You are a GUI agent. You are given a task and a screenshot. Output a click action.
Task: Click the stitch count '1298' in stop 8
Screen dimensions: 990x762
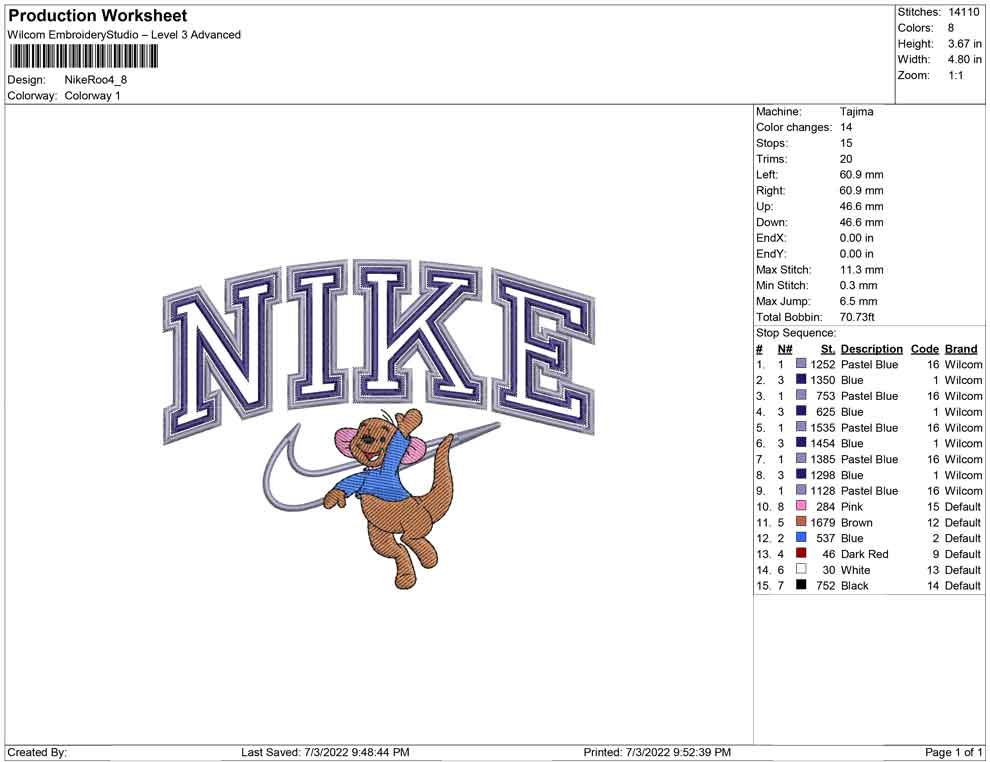[x=823, y=475]
